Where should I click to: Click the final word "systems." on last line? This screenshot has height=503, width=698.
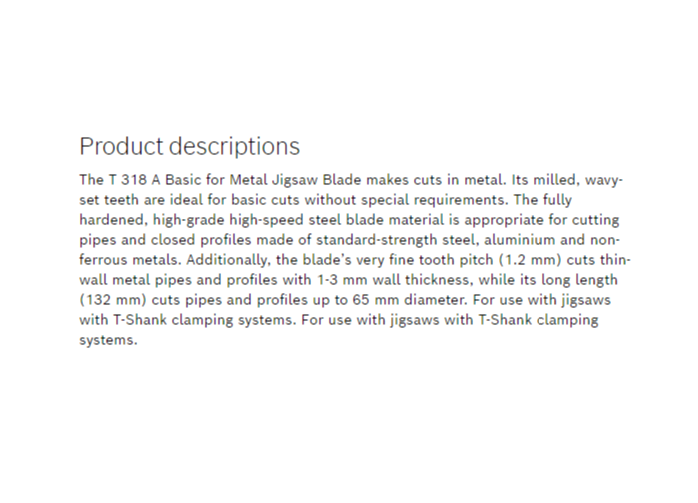point(109,341)
